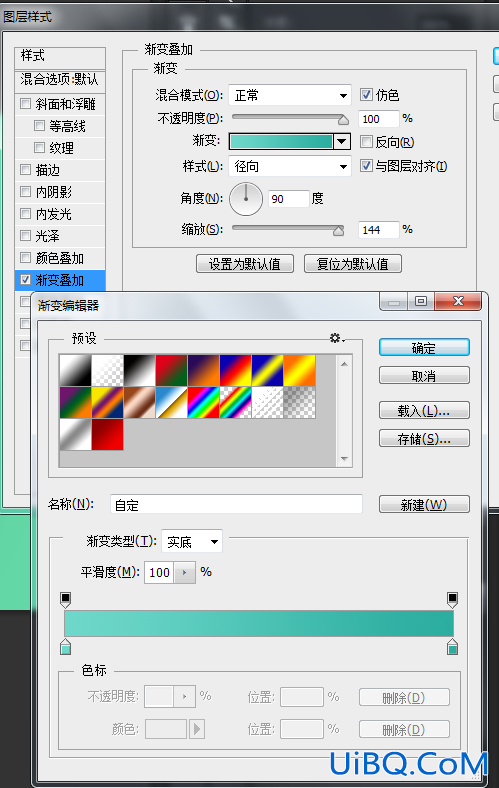Select the orange-yellow-orange gradient preset
499x788 pixels.
300,370
